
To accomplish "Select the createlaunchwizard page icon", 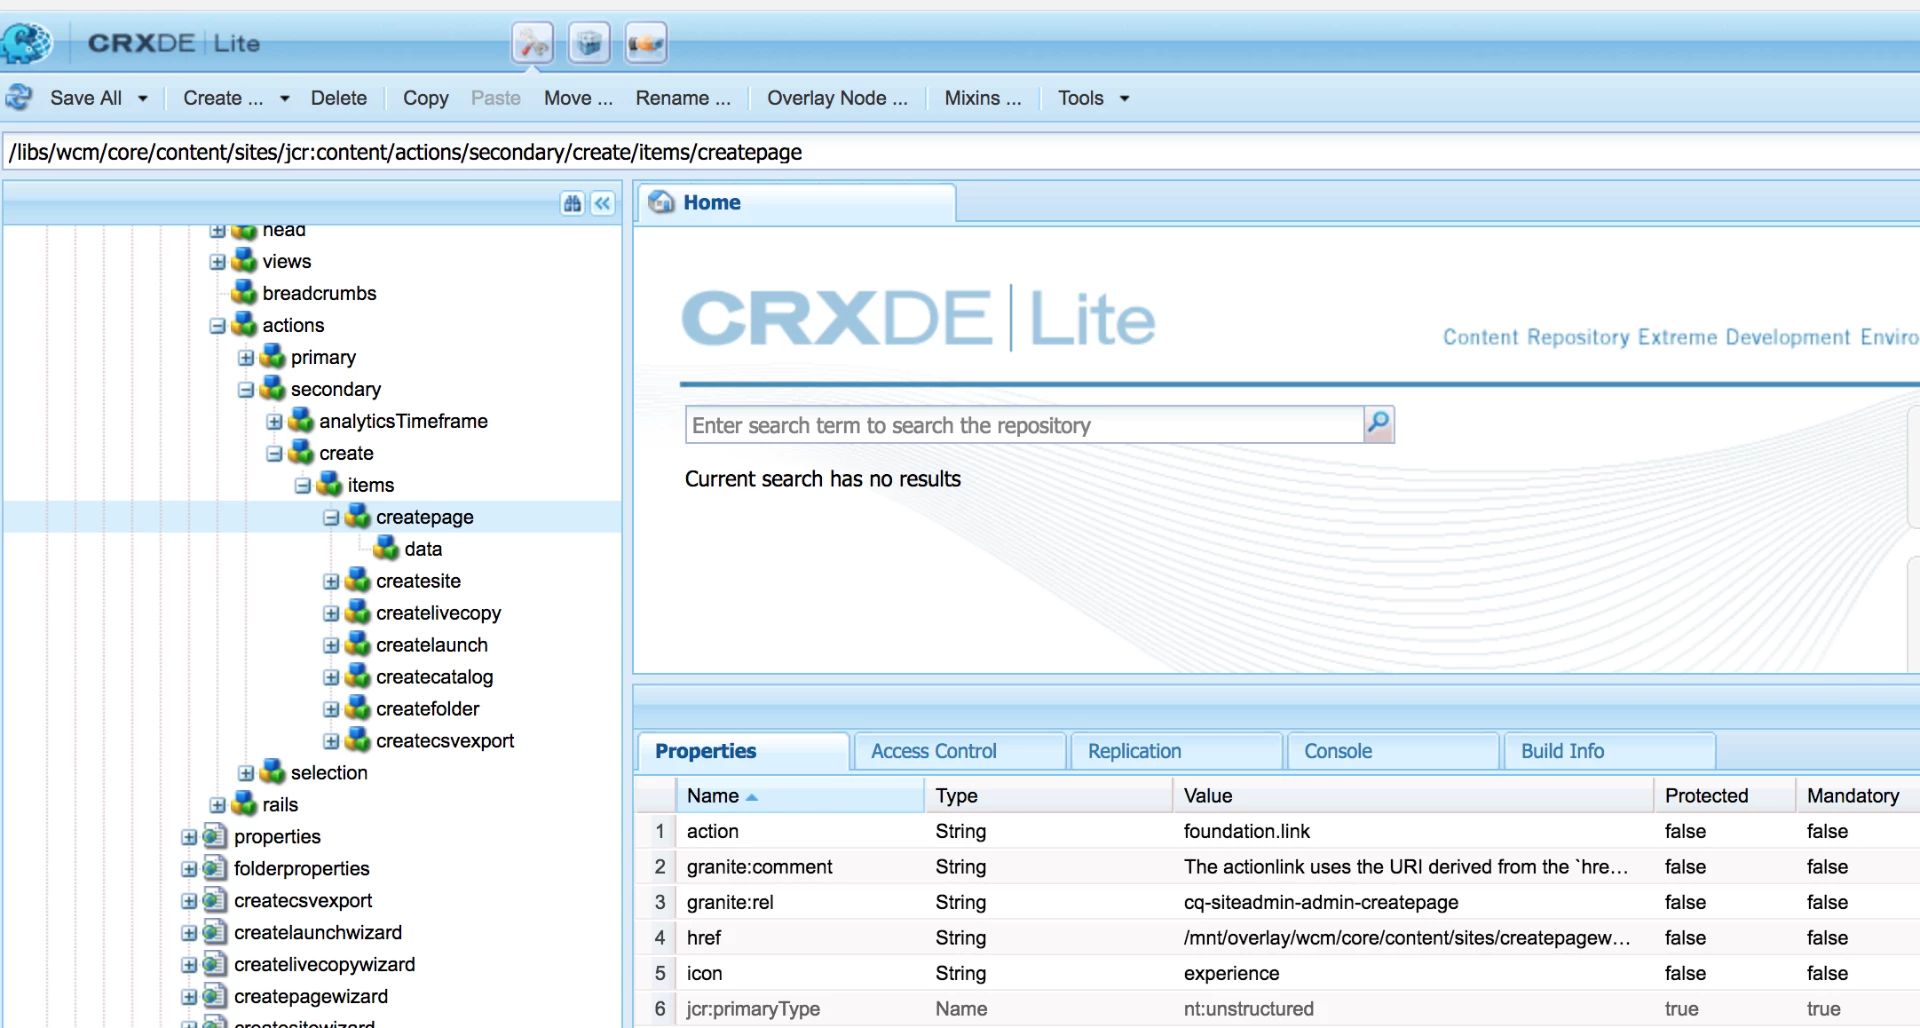I will coord(215,933).
